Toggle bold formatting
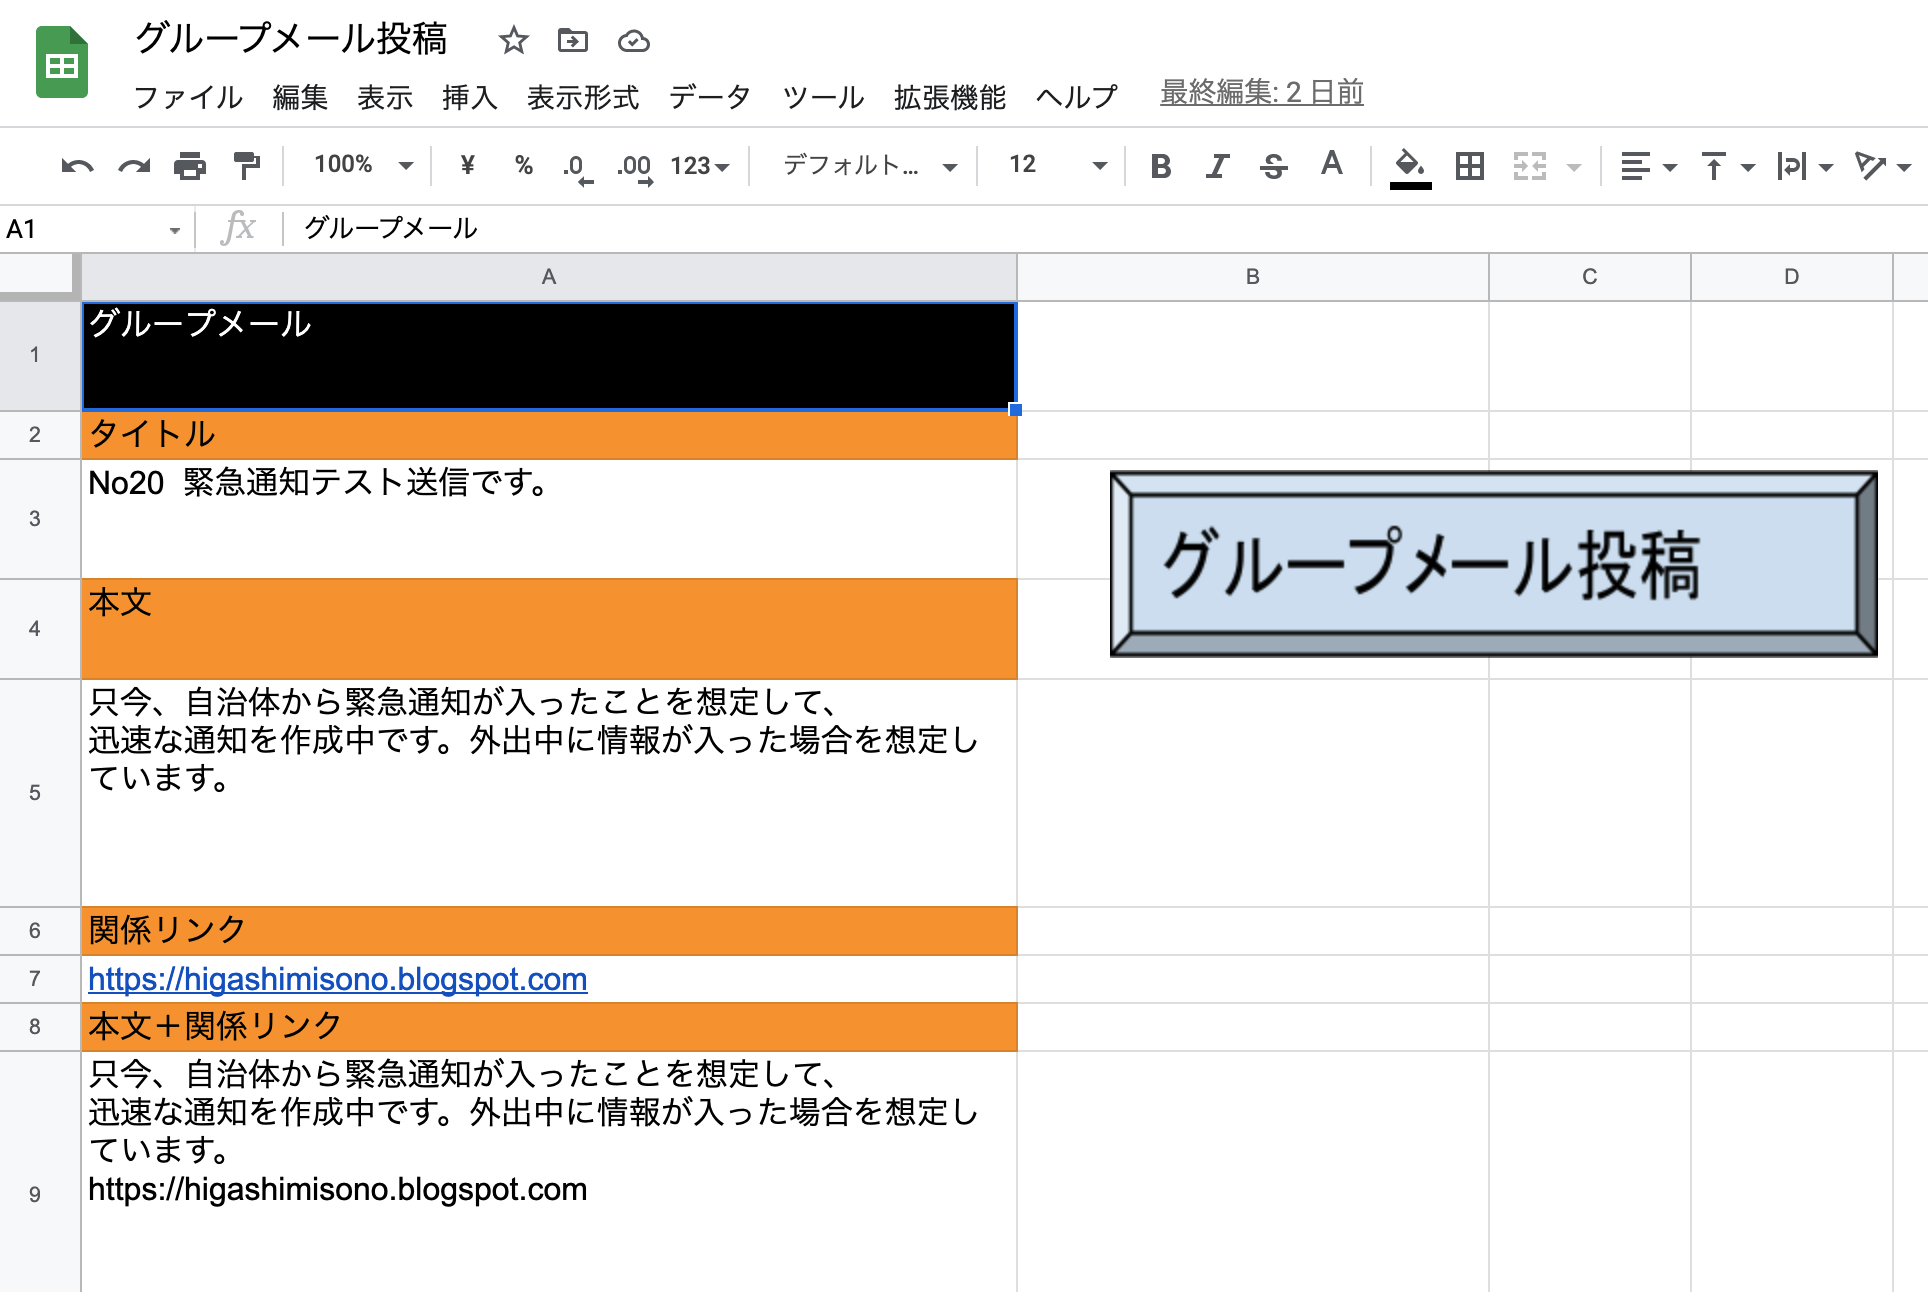 point(1160,166)
